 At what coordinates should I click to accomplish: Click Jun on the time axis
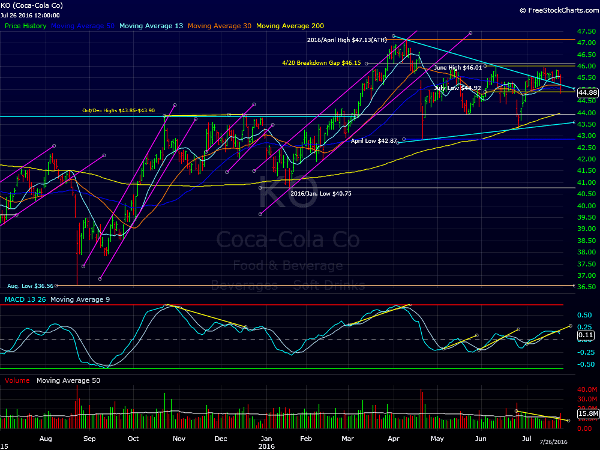click(x=481, y=439)
